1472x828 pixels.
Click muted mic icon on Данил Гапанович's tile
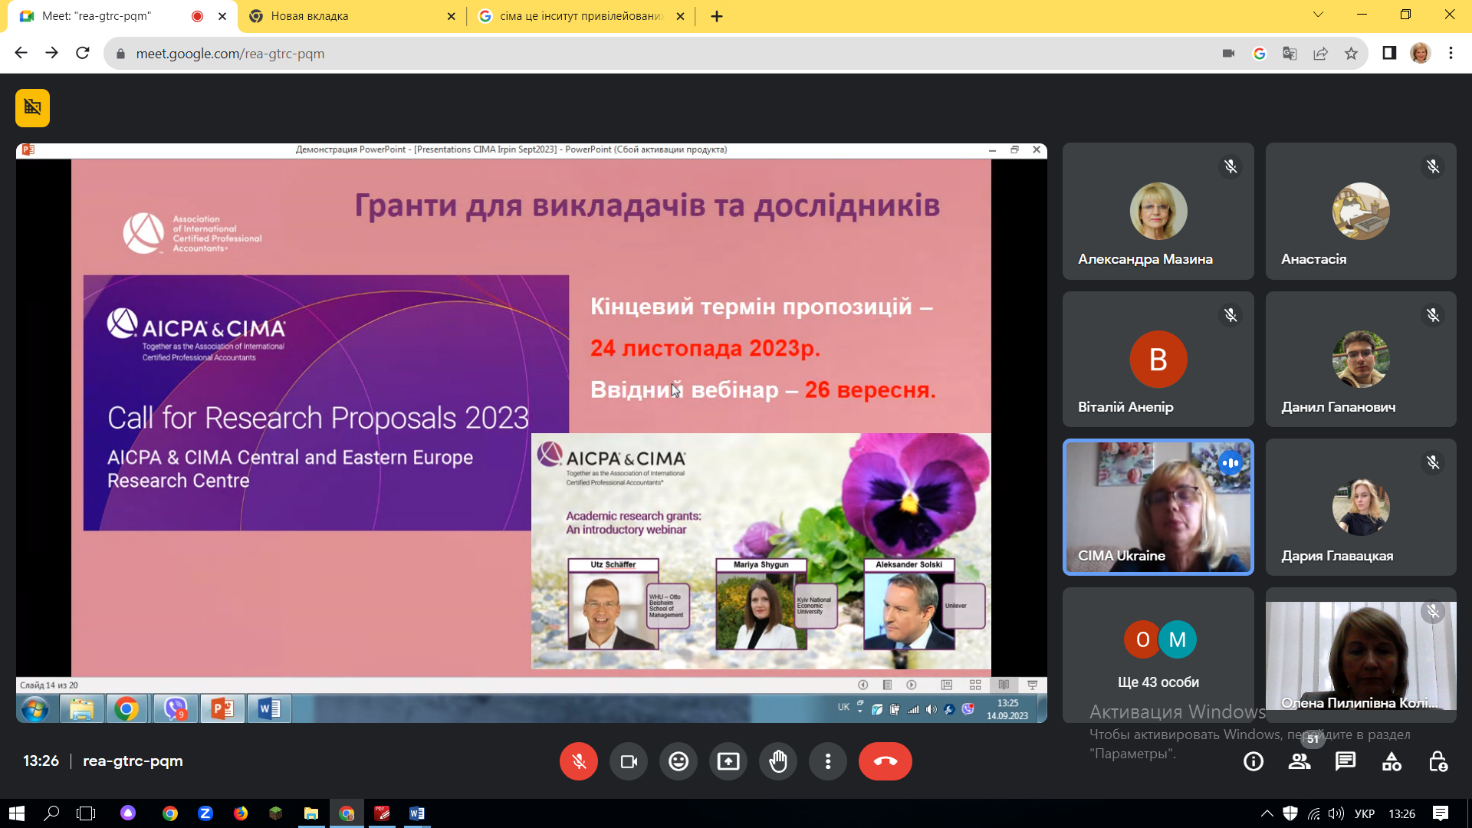click(x=1433, y=315)
